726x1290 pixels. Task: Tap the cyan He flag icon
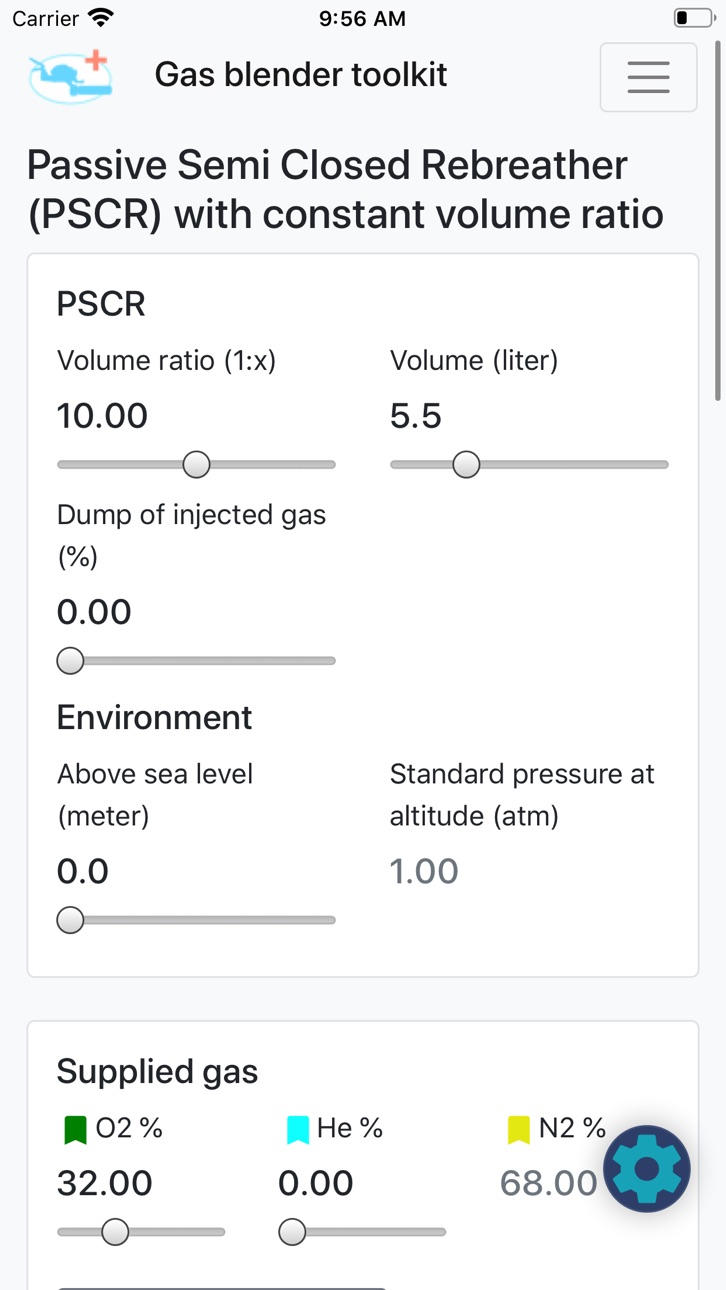(x=298, y=1130)
